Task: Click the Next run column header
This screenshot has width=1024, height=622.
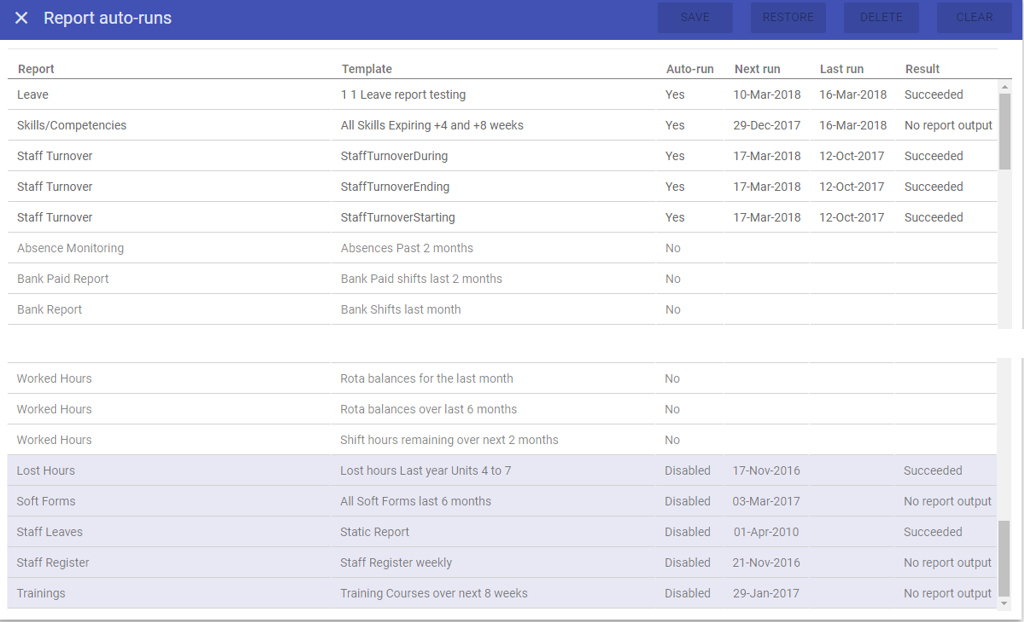Action: pyautogui.click(x=757, y=69)
